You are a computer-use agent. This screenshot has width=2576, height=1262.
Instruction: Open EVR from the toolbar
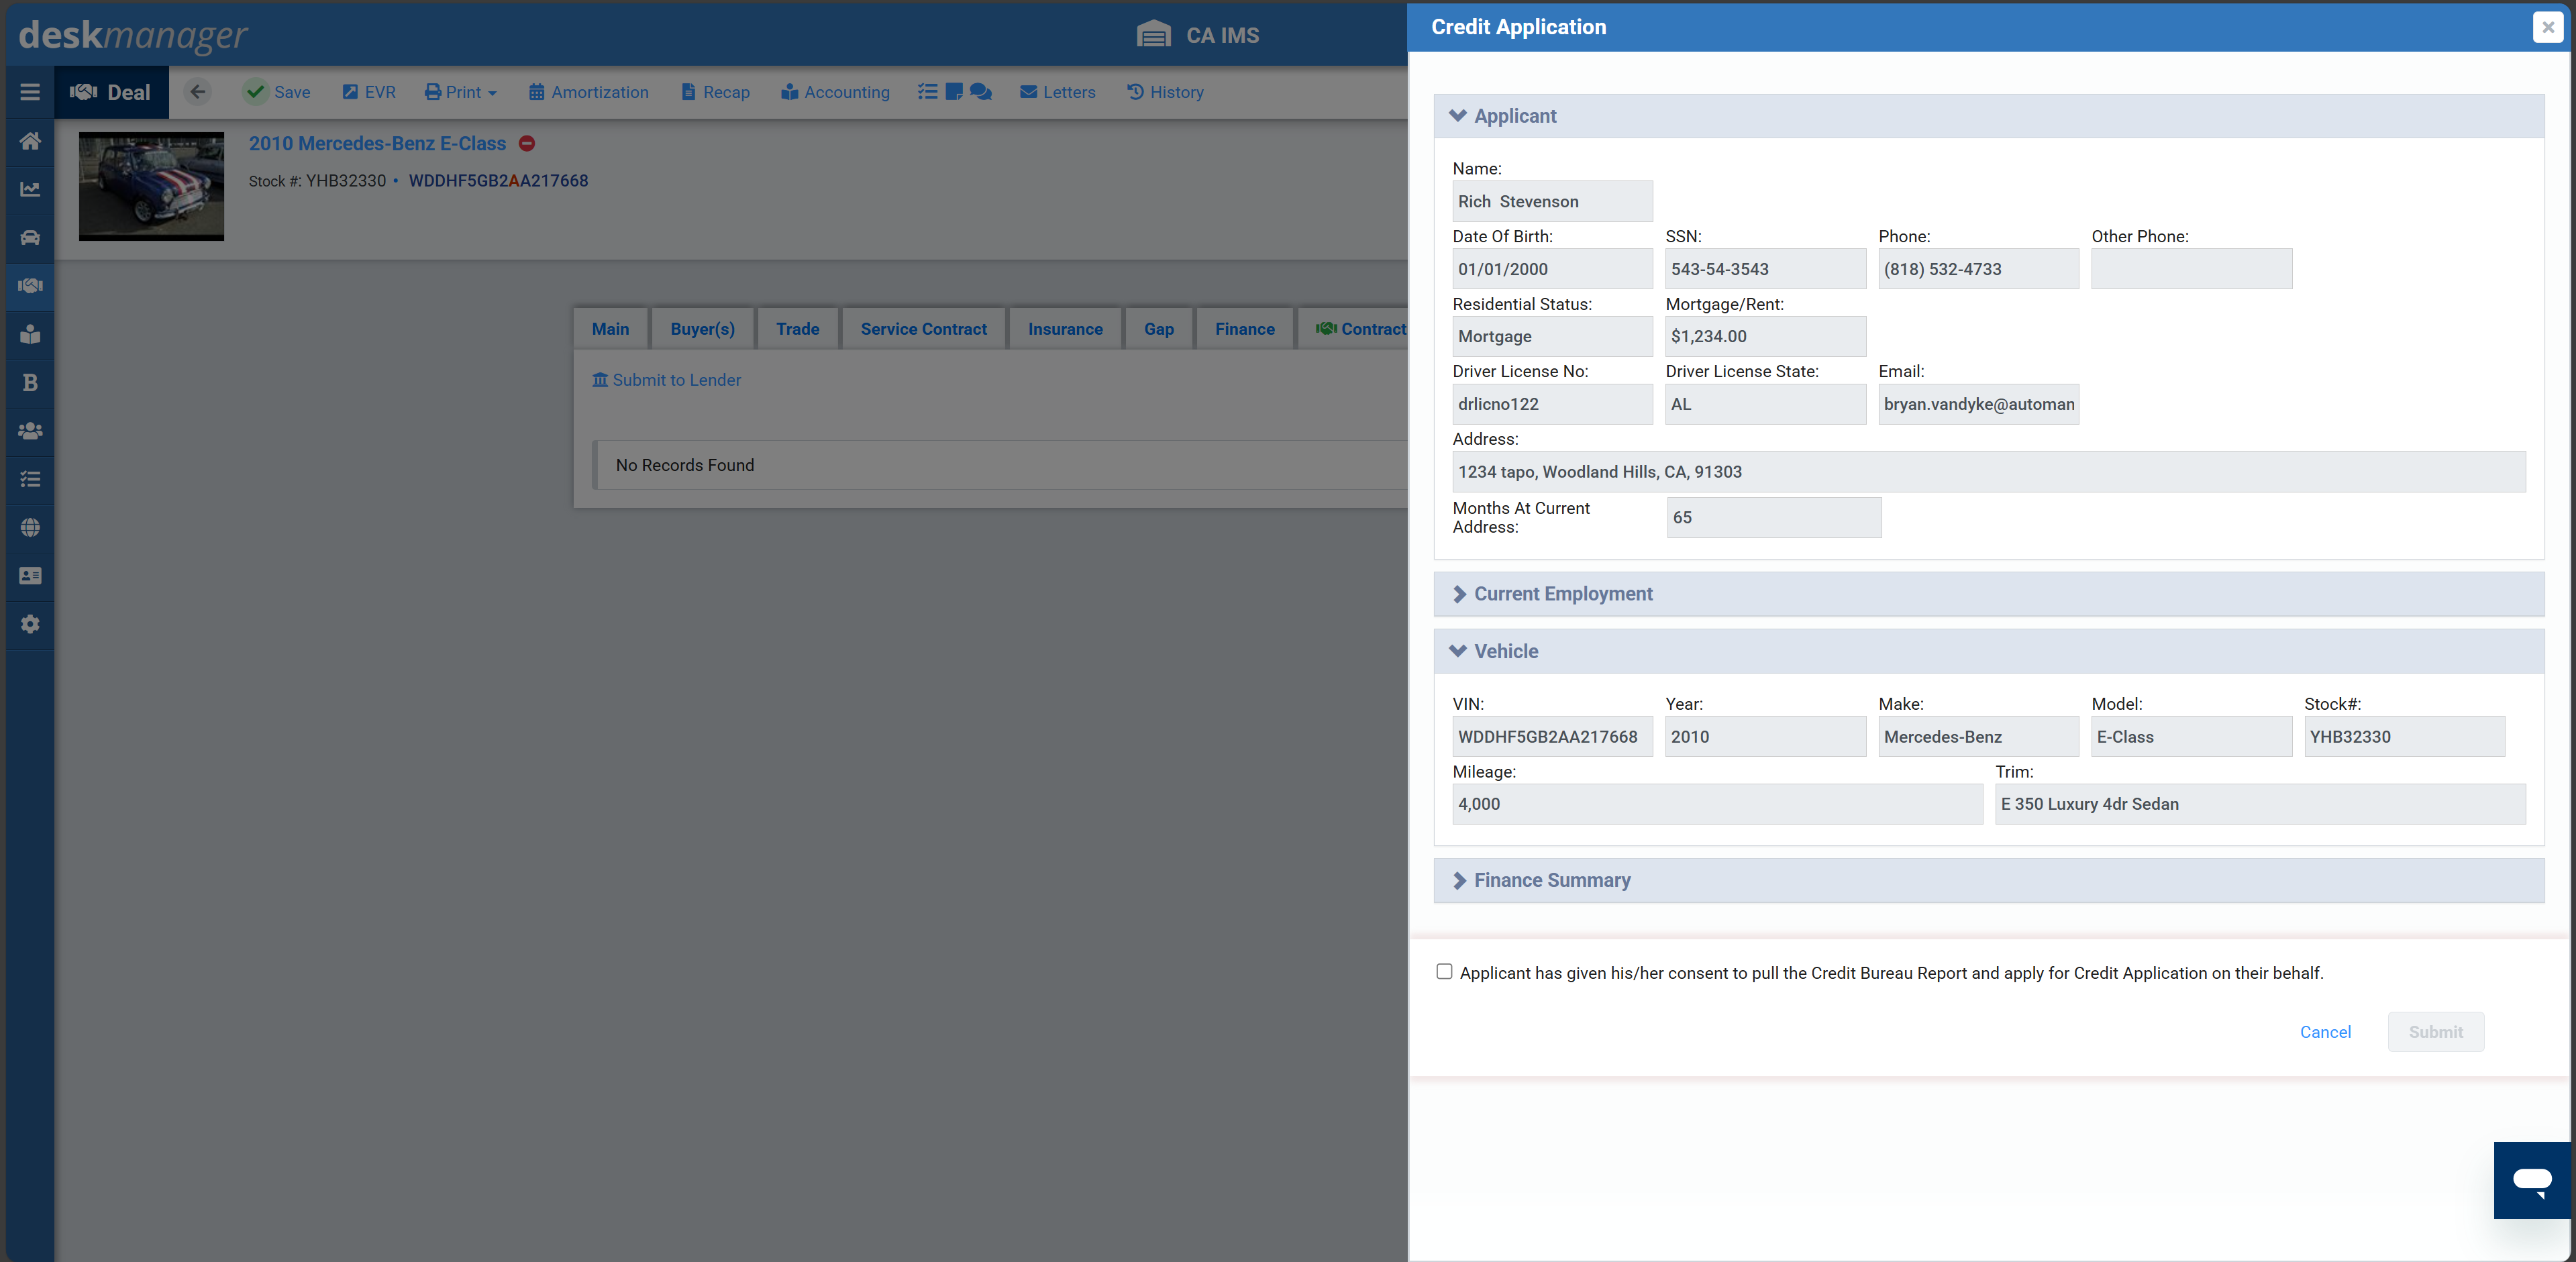(x=368, y=92)
